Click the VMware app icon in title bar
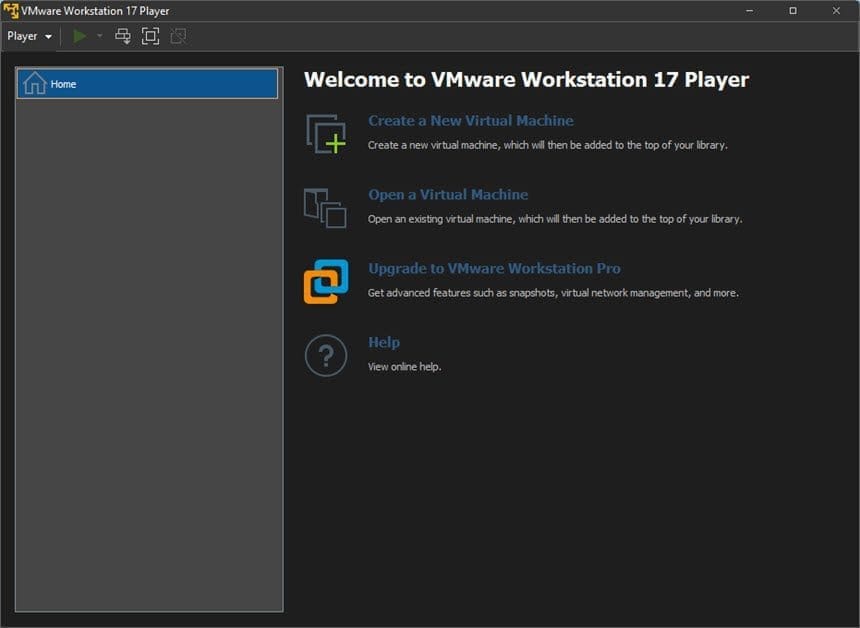 [10, 10]
